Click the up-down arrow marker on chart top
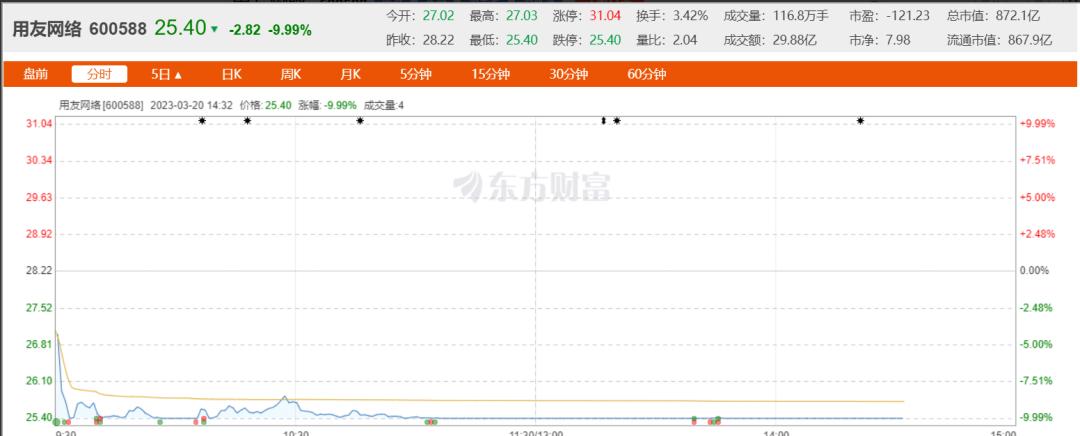 pyautogui.click(x=603, y=121)
